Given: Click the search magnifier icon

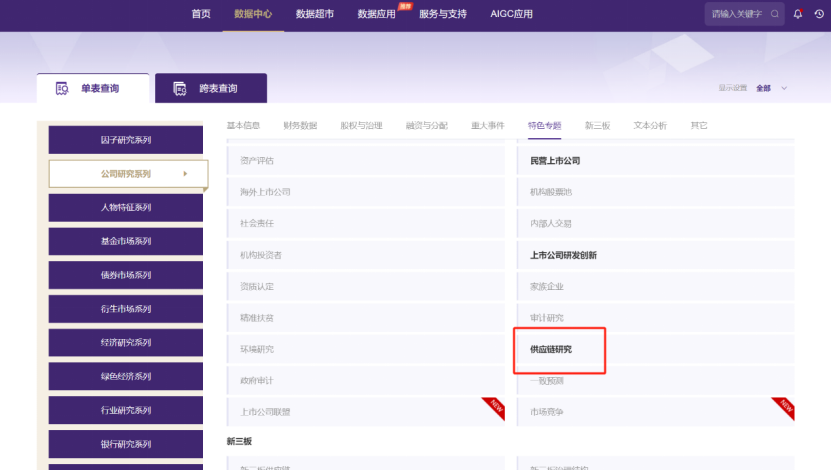Looking at the screenshot, I should pyautogui.click(x=774, y=14).
